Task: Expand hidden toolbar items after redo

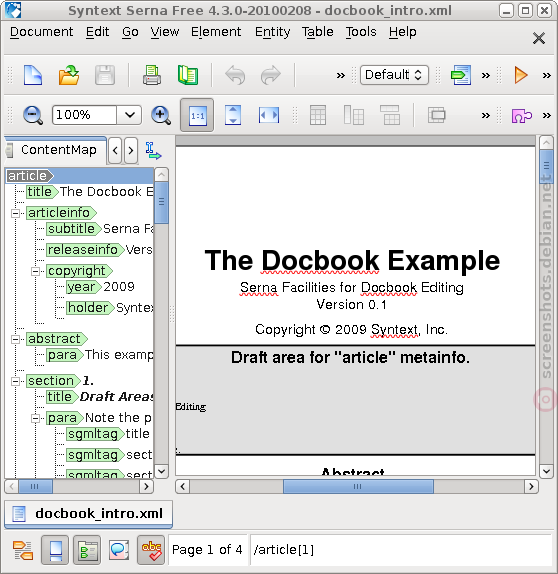Action: (341, 75)
